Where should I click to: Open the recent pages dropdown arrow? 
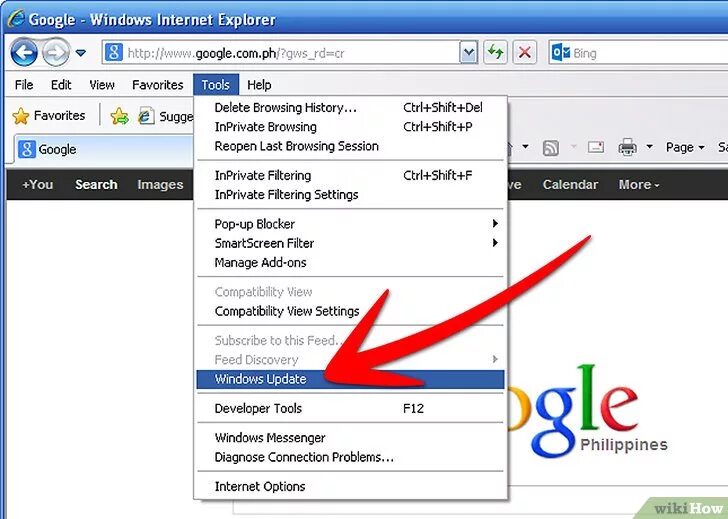coord(81,53)
